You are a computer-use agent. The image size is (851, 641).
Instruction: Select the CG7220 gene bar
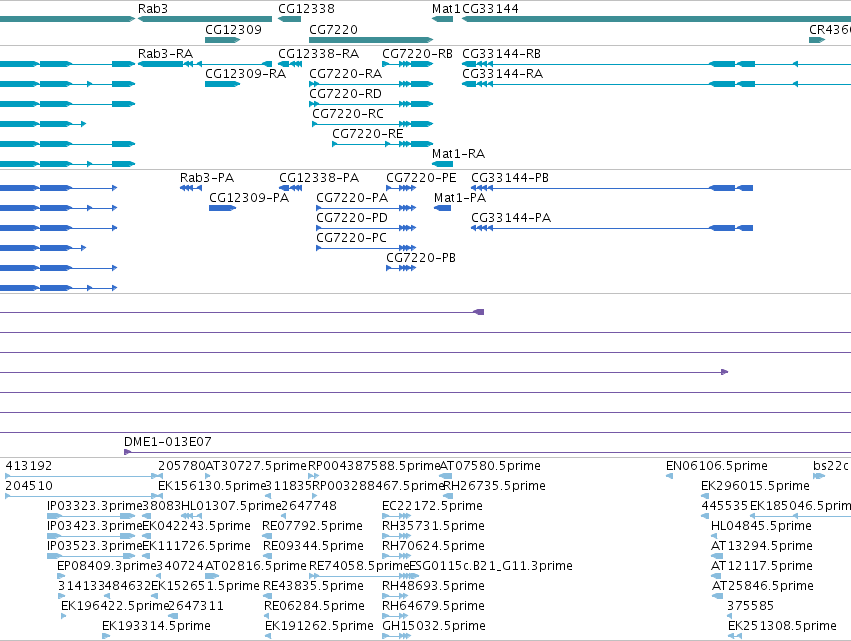coord(371,40)
